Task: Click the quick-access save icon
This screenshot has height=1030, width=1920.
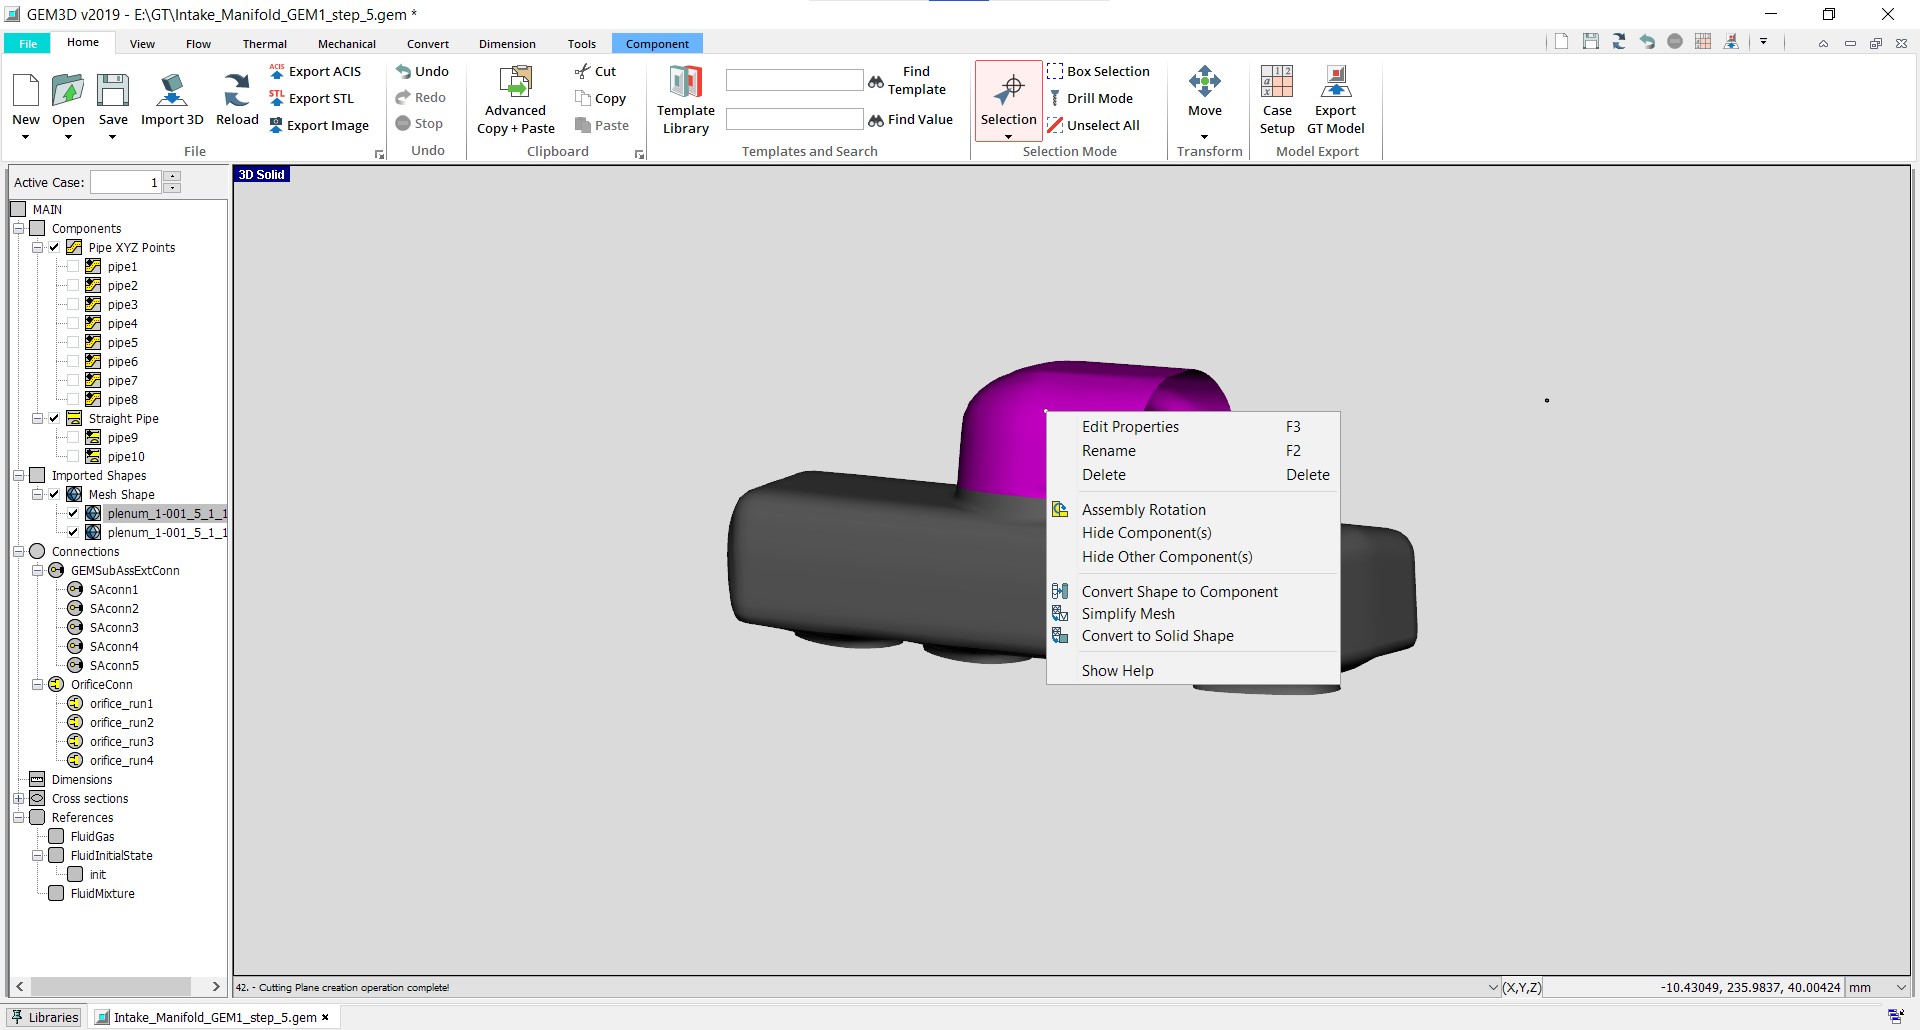Action: point(1591,42)
